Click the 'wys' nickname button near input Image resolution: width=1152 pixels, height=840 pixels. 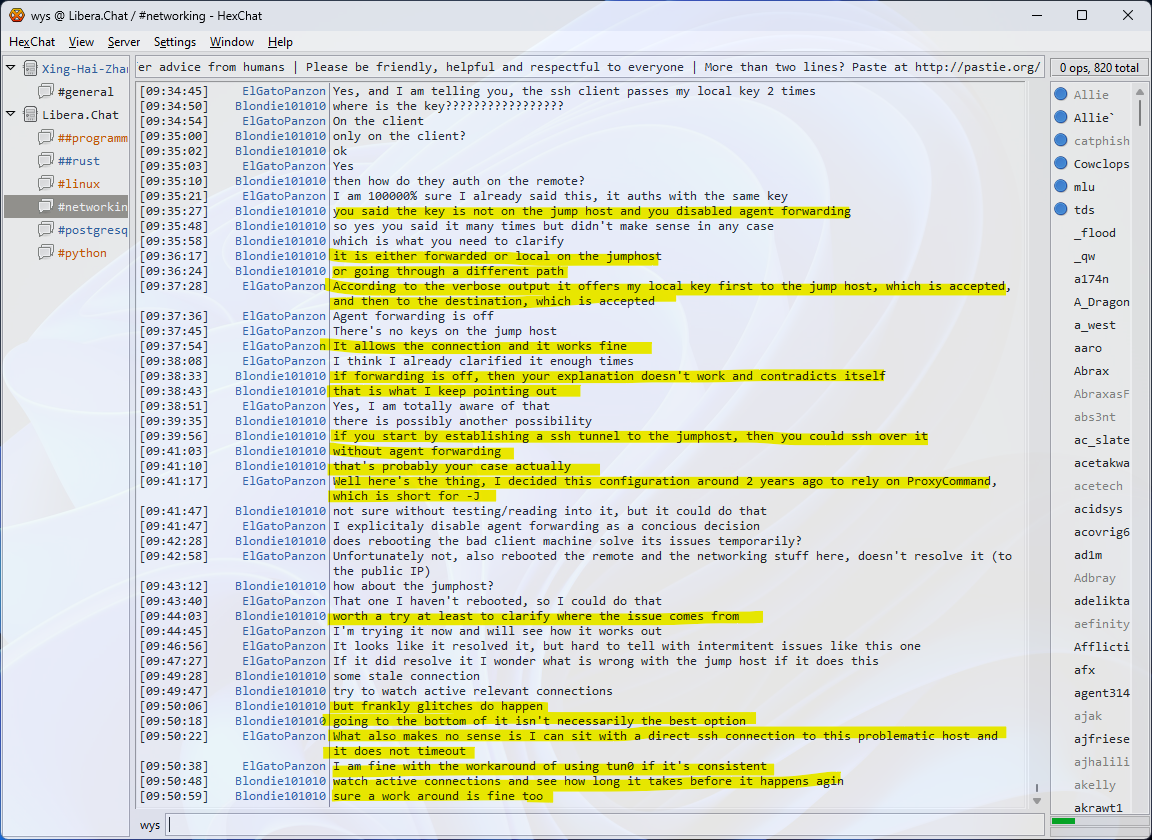[150, 825]
